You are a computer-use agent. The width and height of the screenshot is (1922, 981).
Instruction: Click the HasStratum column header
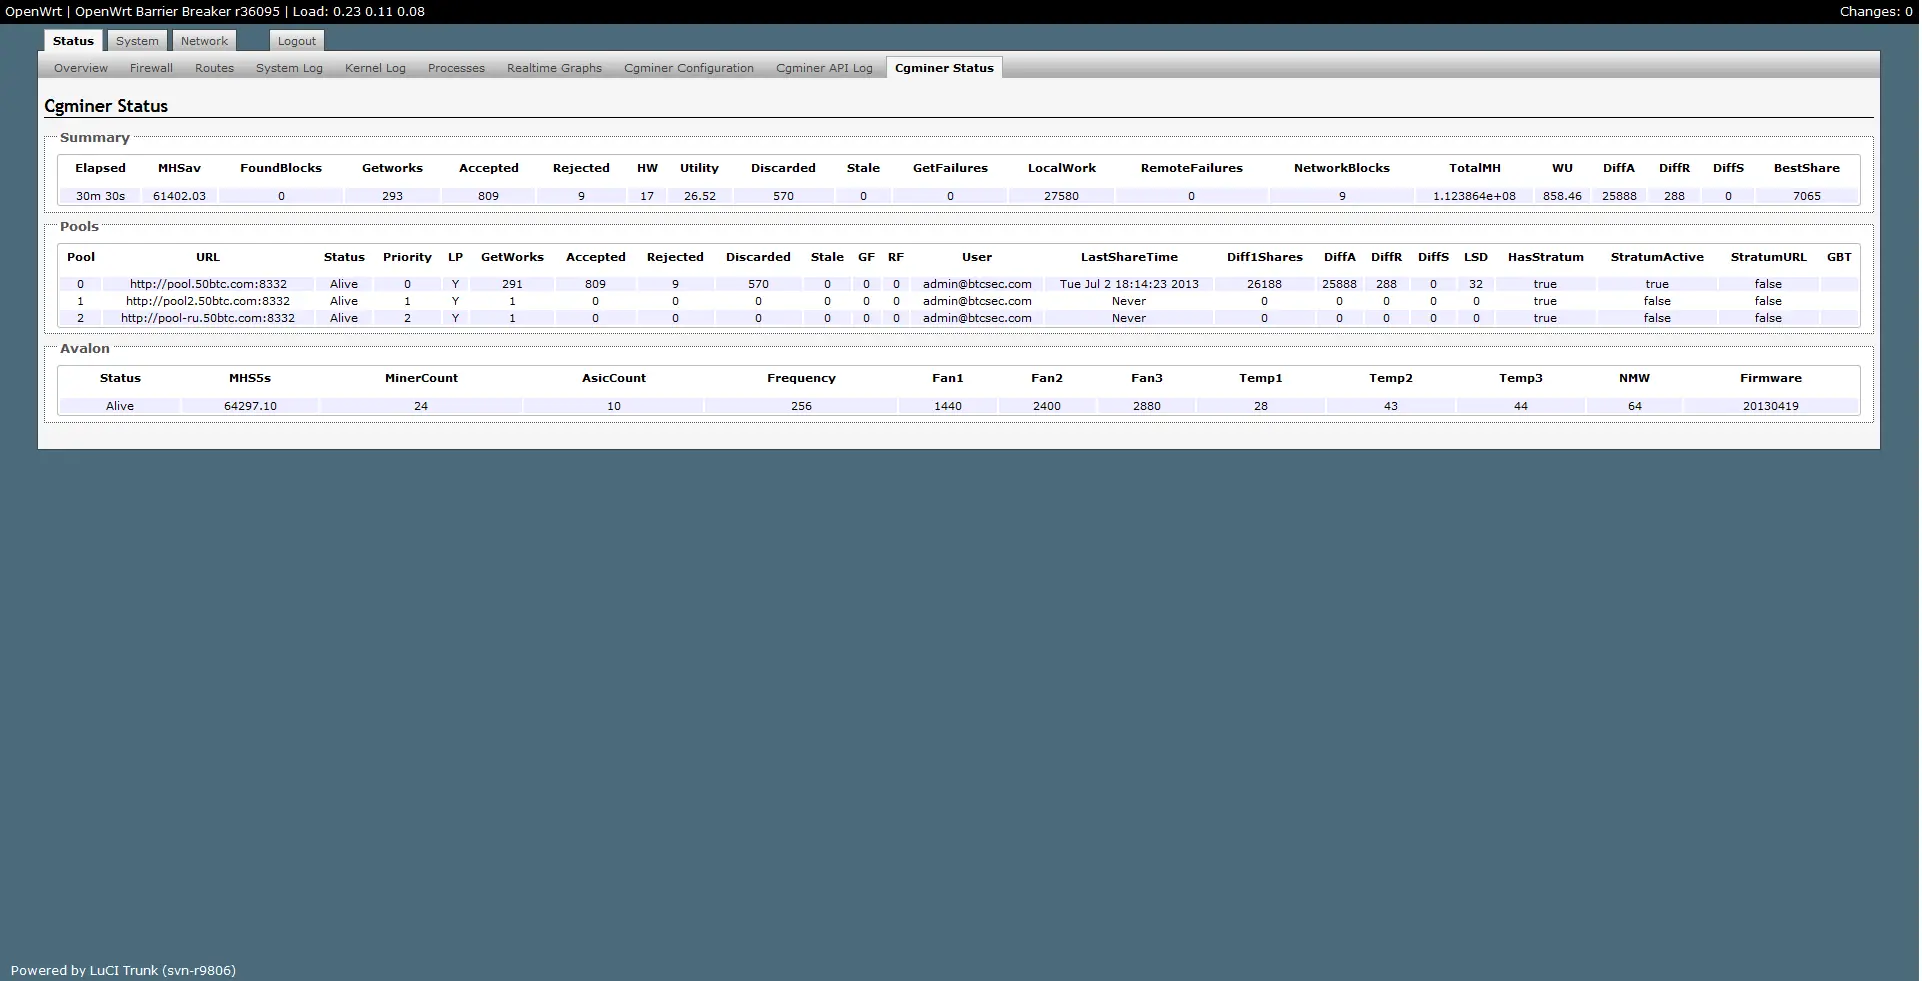point(1545,257)
